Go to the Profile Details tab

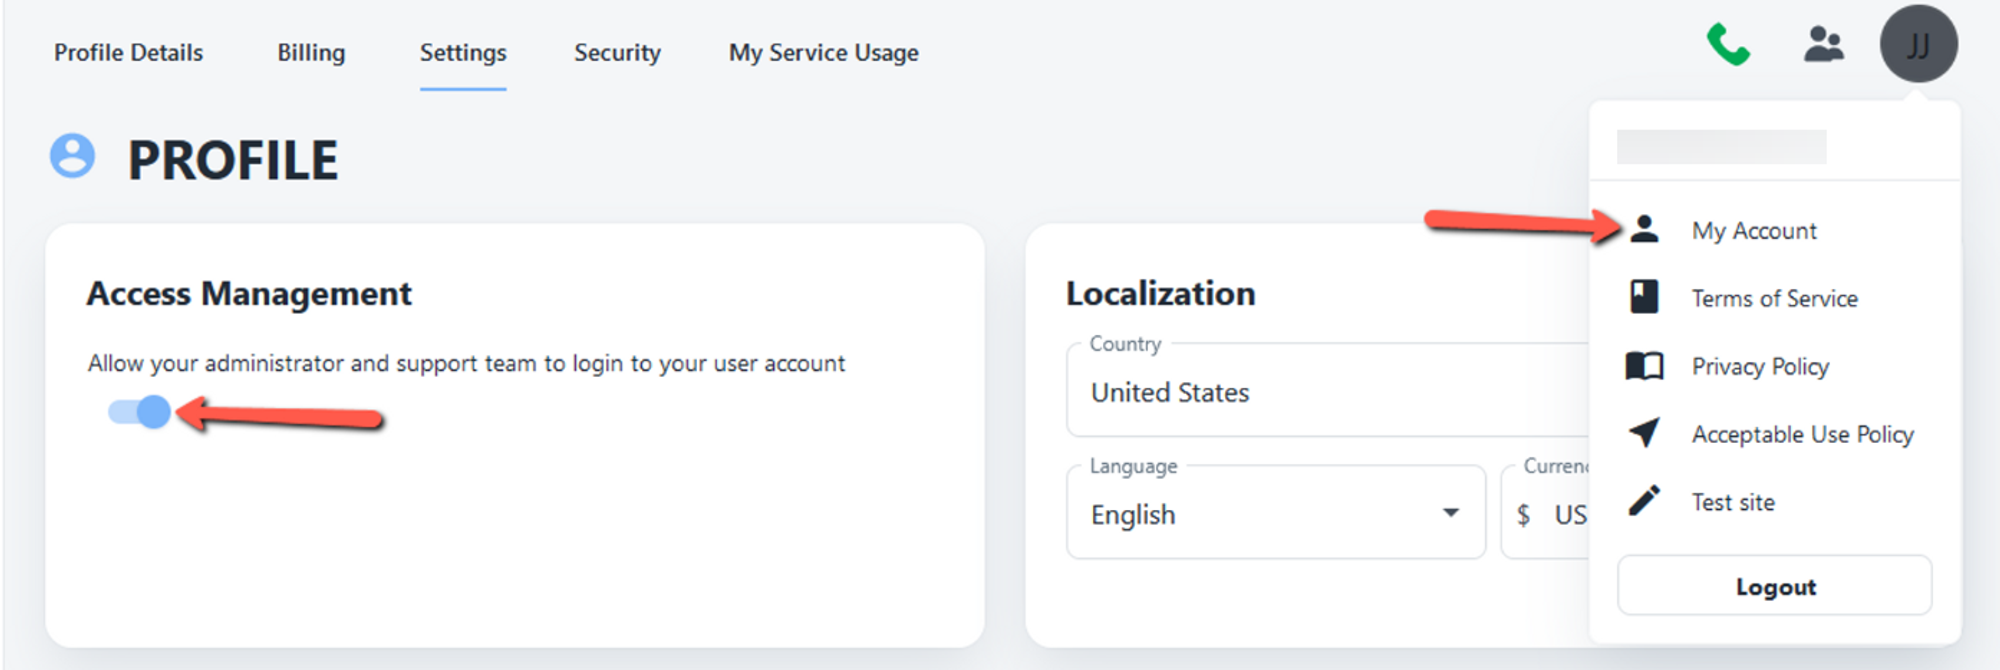point(128,53)
